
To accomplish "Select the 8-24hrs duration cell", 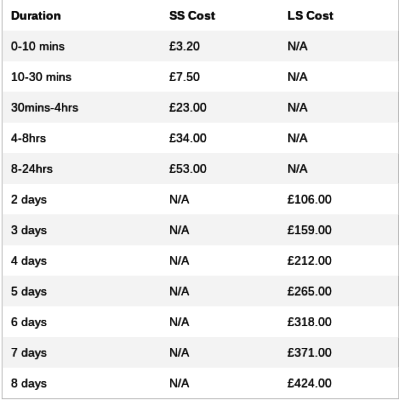I will pos(32,169).
